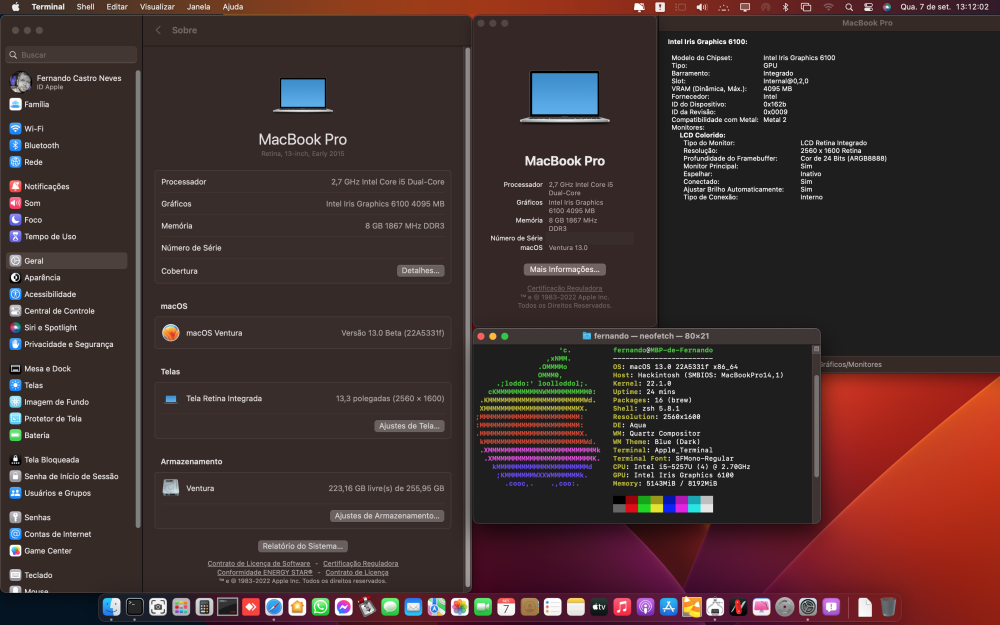Viewport: 1000px width, 625px height.
Task: Open the Janela menu
Action: coord(198,7)
